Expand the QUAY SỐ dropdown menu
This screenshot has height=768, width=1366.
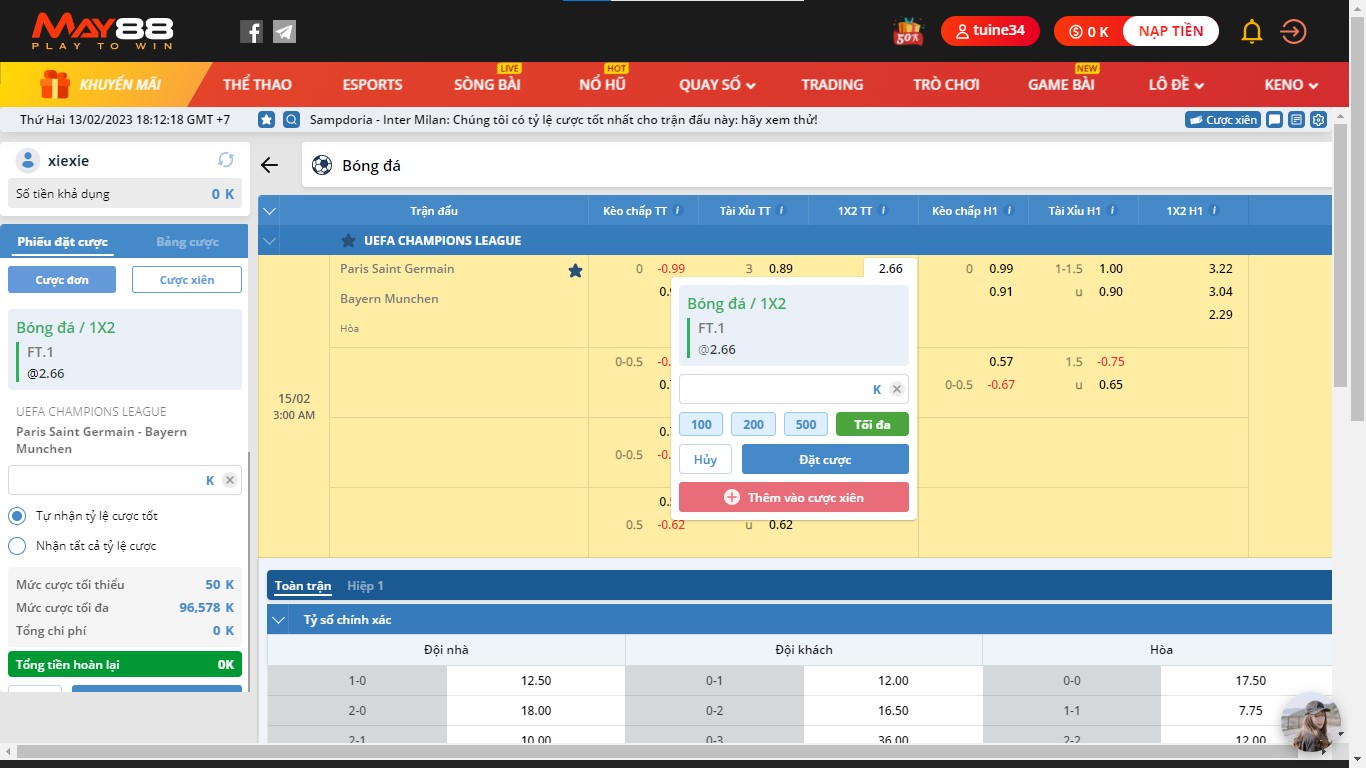[x=717, y=85]
